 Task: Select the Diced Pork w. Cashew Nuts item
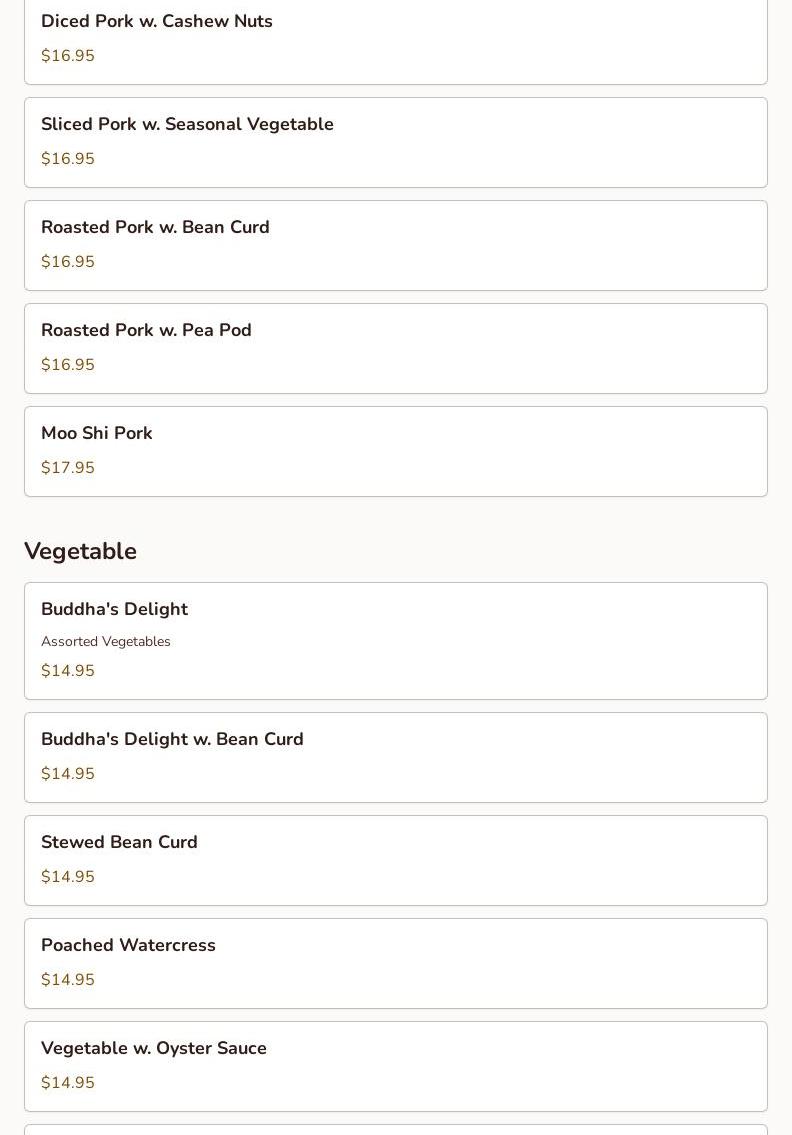point(157,22)
